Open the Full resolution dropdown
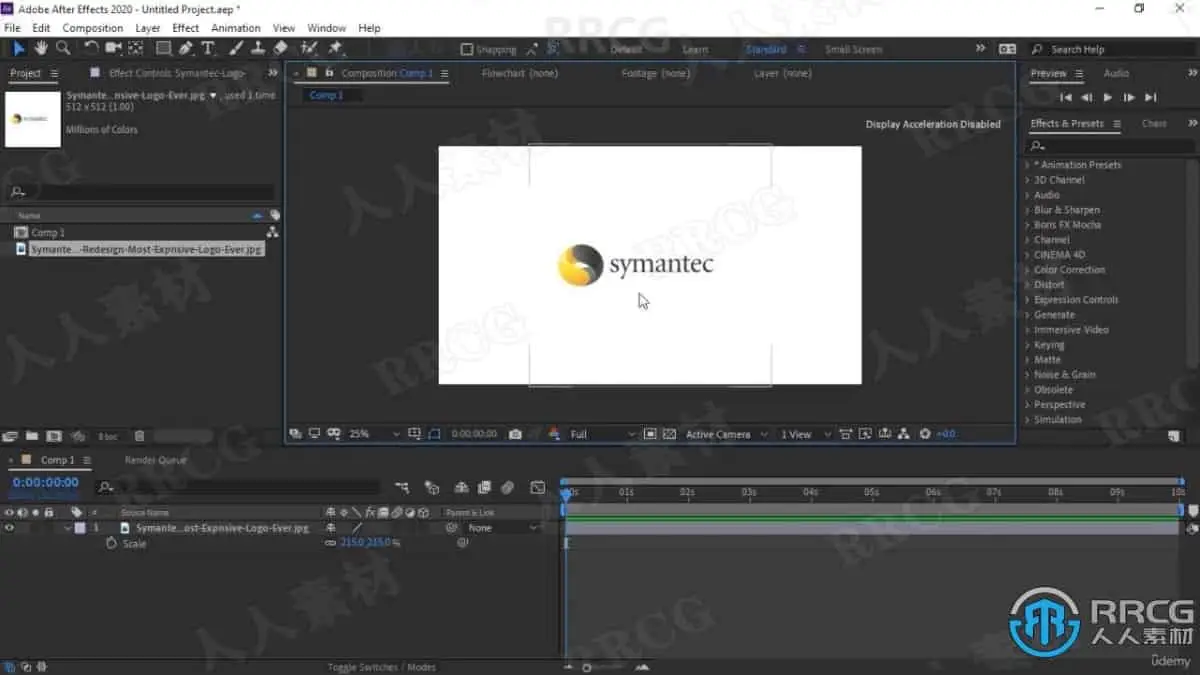 (x=602, y=434)
